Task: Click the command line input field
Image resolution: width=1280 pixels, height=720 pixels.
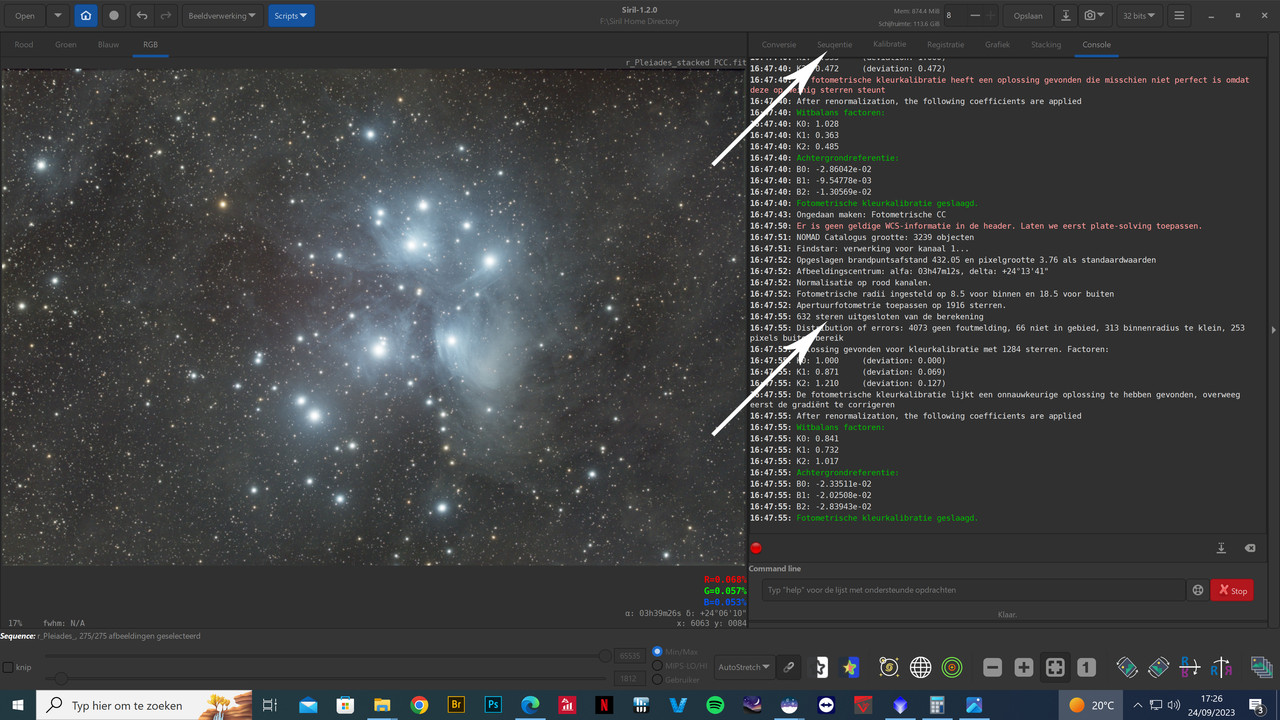Action: point(973,590)
